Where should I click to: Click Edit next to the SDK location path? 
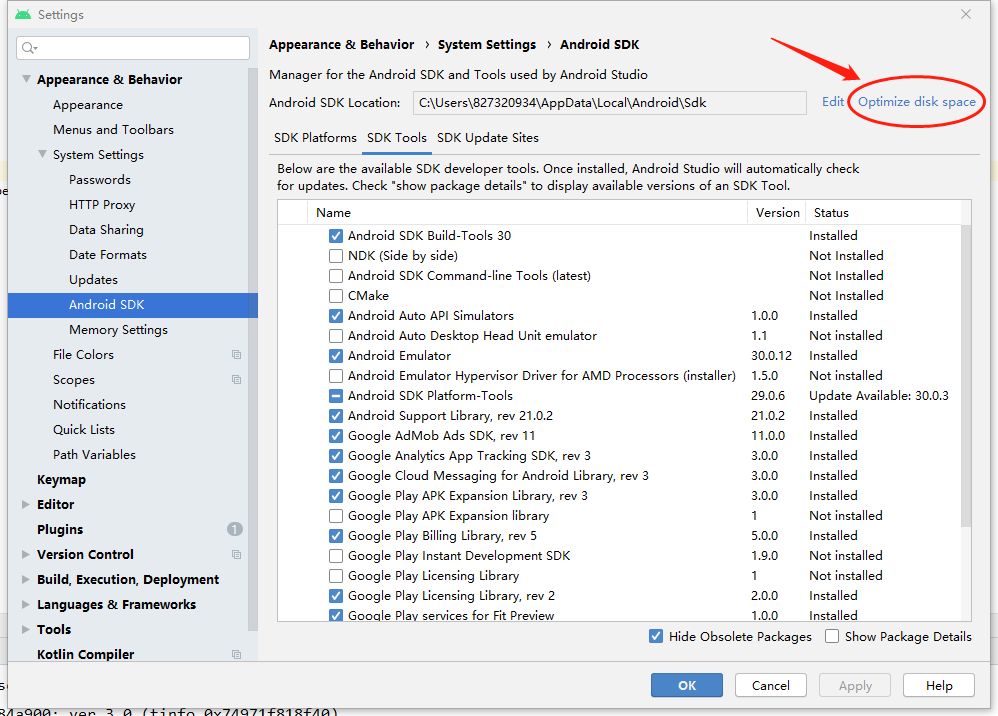[833, 102]
